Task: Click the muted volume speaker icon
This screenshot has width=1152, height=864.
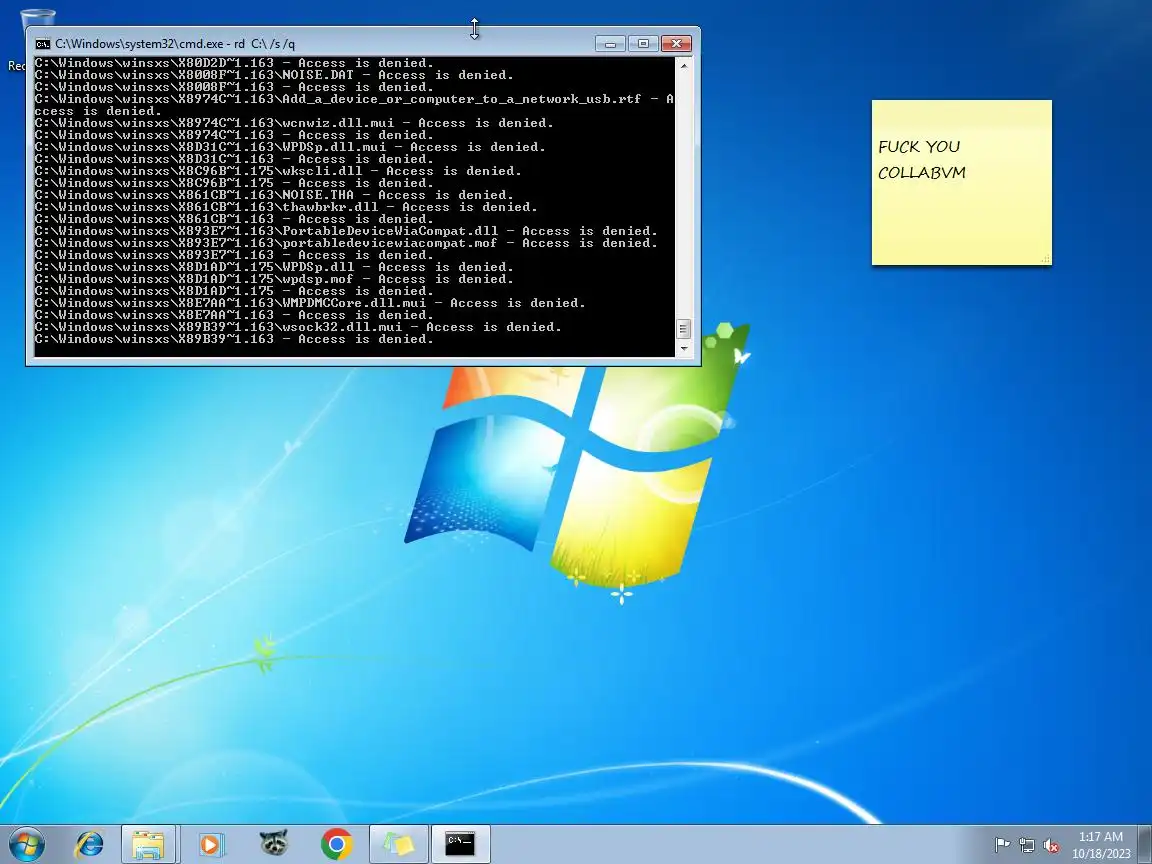Action: [1051, 846]
